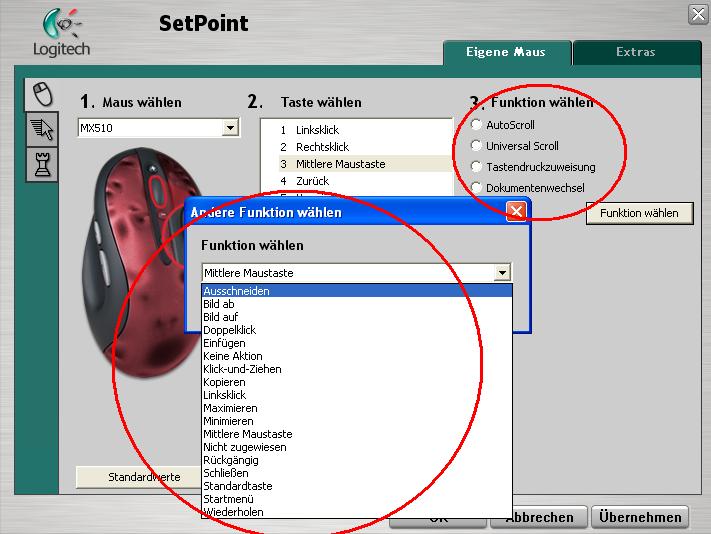Choose Startmenü from the function list
Viewport: 711px width, 534px height.
click(357, 499)
